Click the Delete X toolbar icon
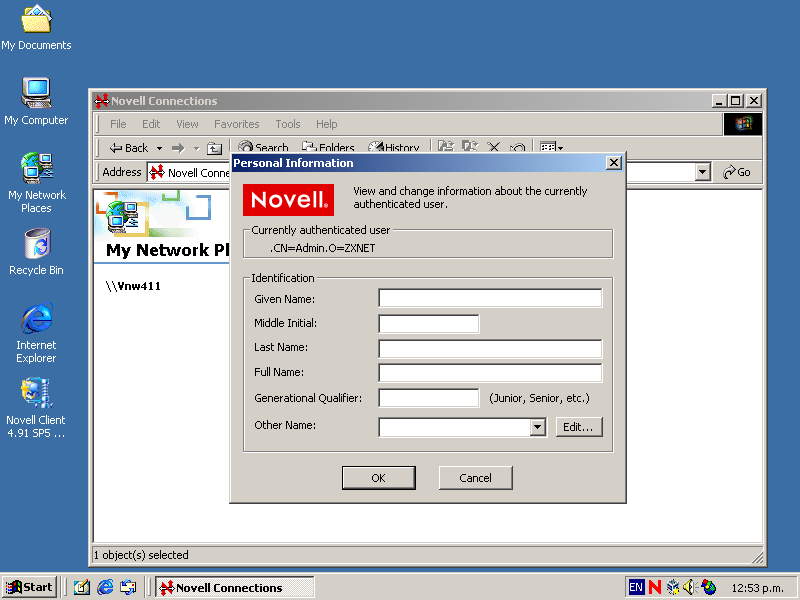 [493, 147]
